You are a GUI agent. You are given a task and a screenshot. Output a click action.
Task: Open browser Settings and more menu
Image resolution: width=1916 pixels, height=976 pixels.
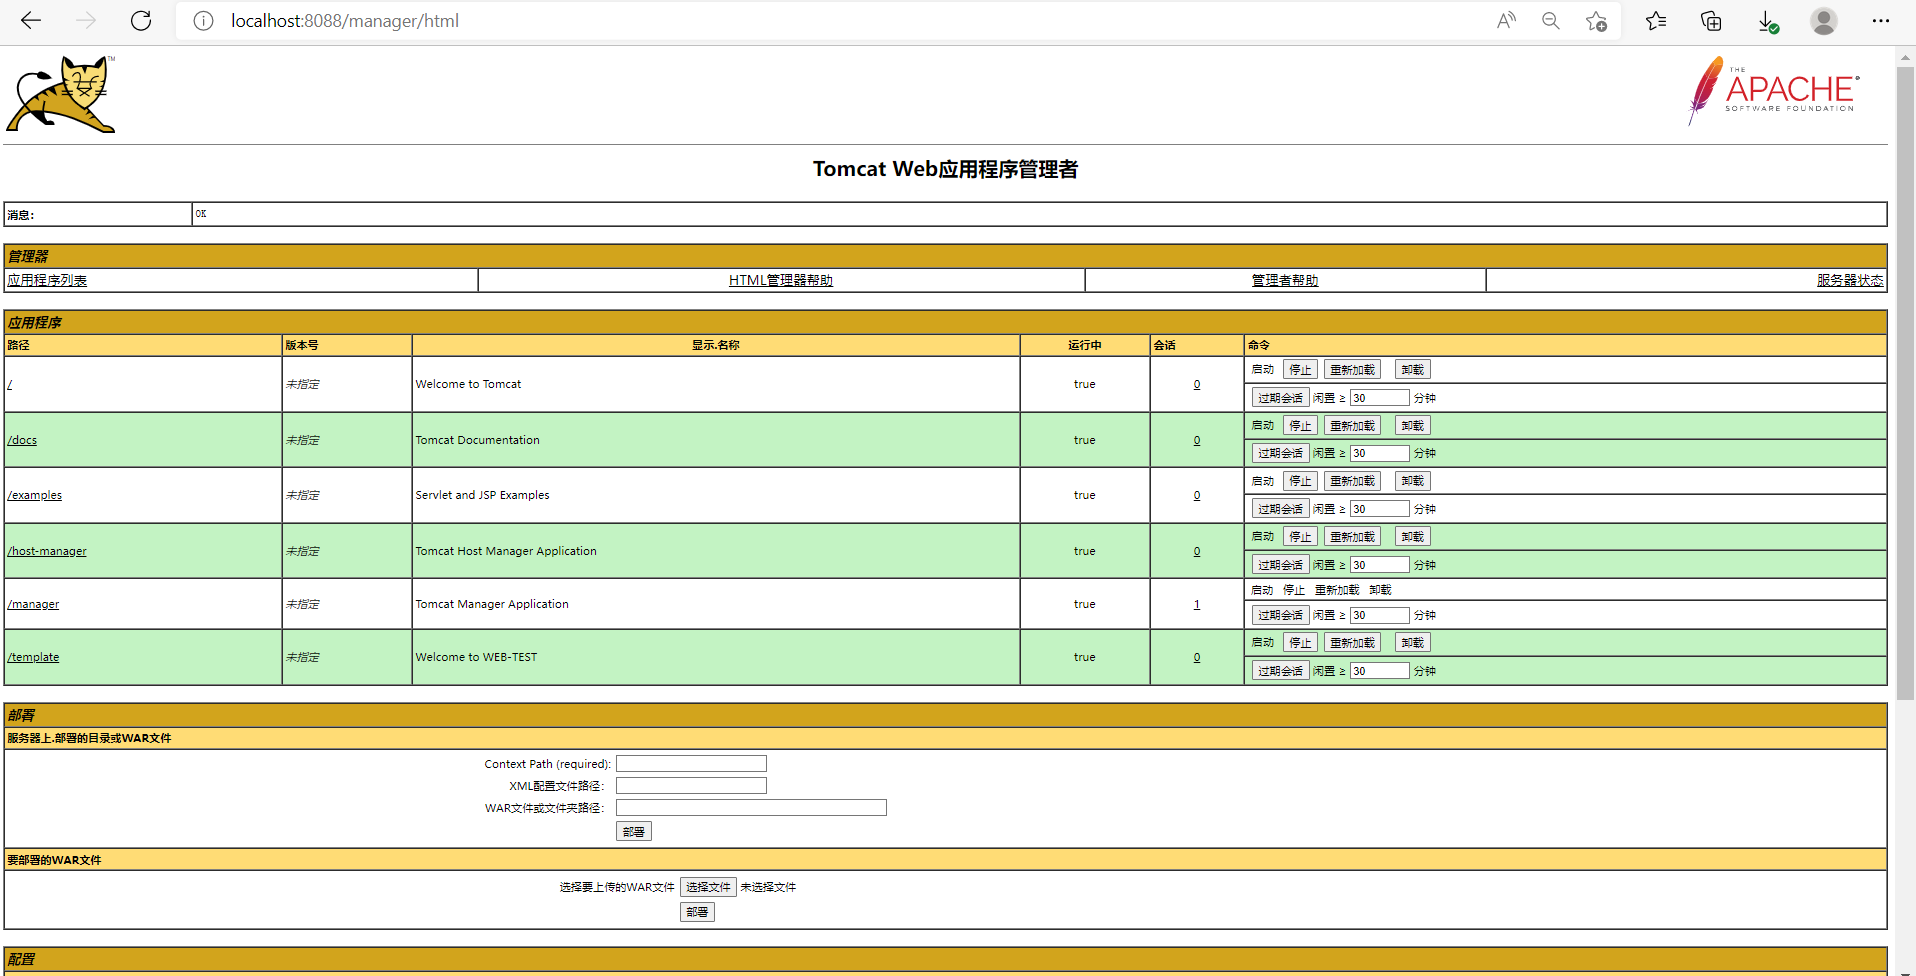click(1881, 21)
